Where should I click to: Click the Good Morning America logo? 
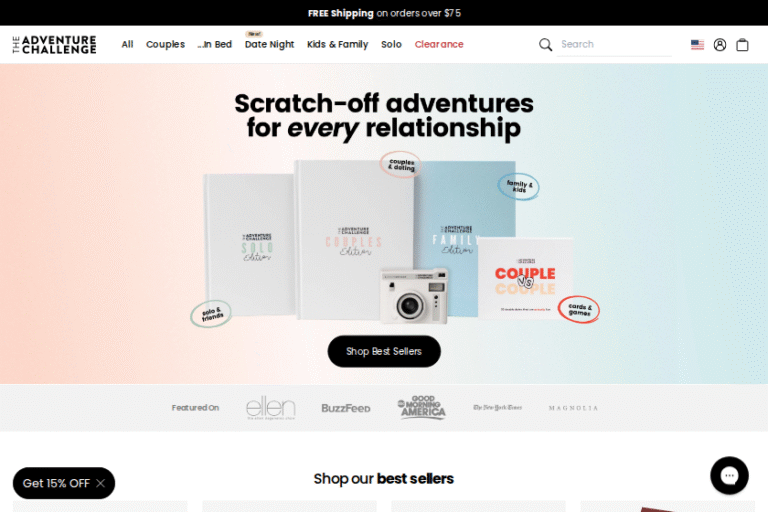click(x=421, y=407)
